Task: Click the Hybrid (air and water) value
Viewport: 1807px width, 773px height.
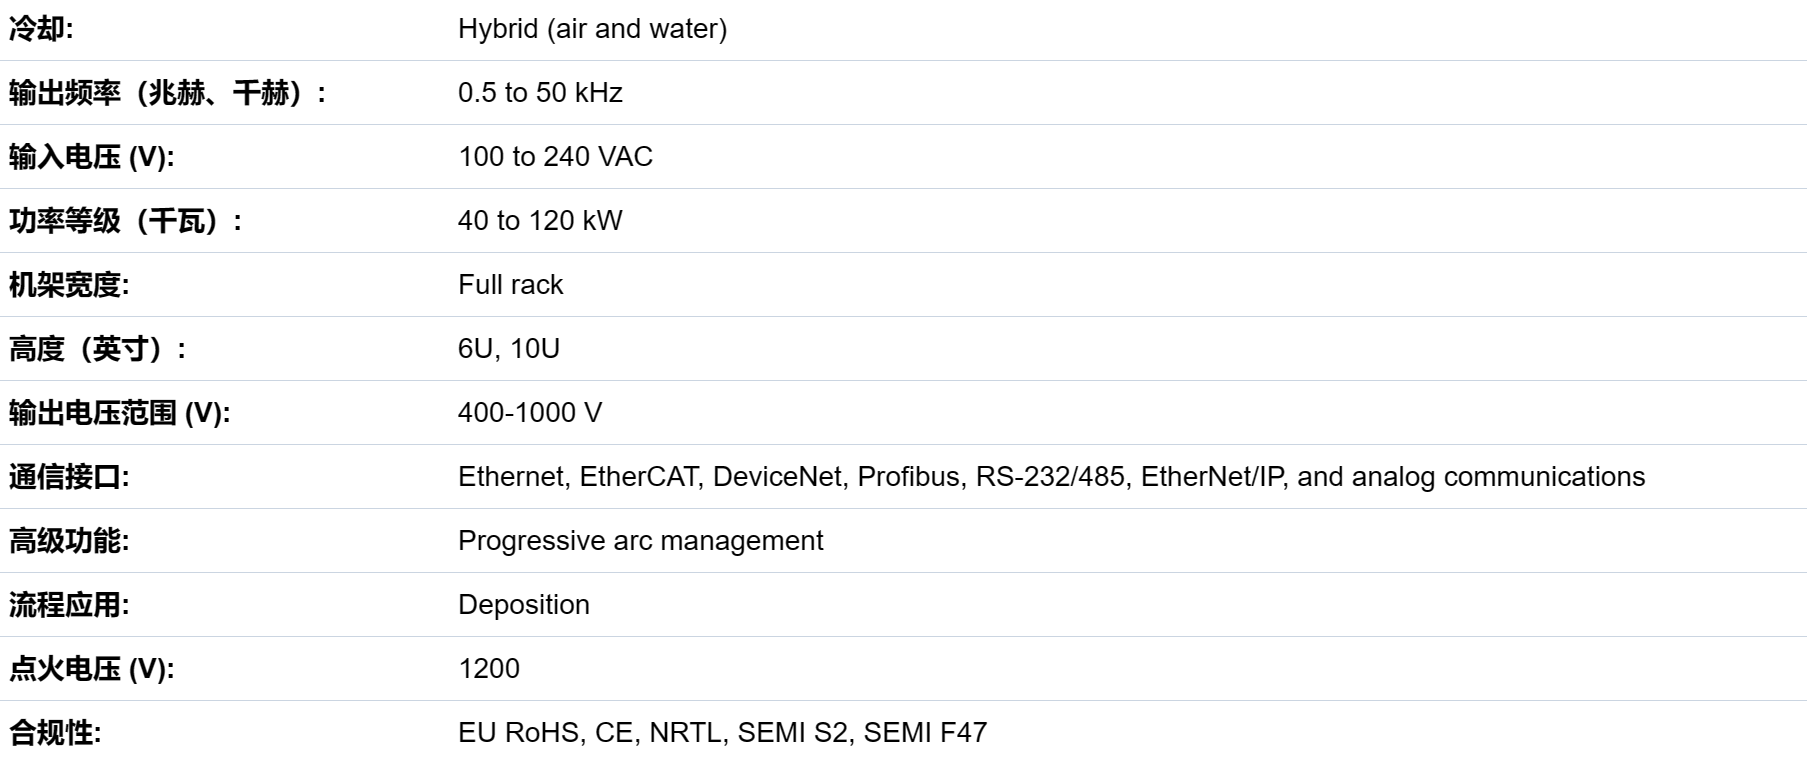Action: (592, 29)
